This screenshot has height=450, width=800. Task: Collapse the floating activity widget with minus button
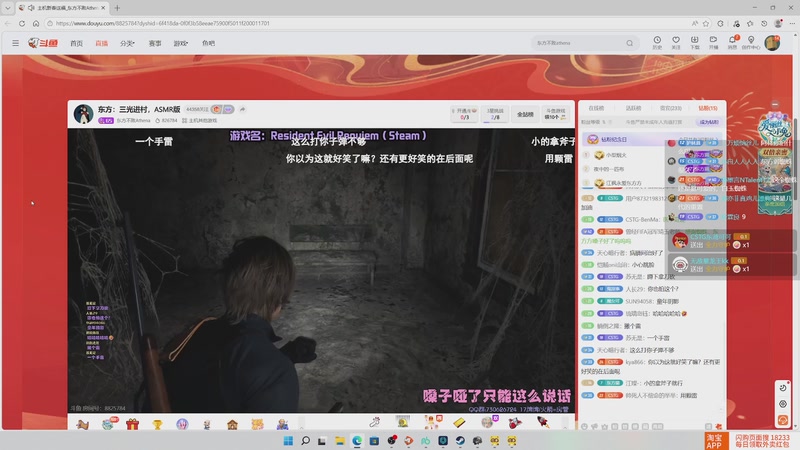click(774, 104)
